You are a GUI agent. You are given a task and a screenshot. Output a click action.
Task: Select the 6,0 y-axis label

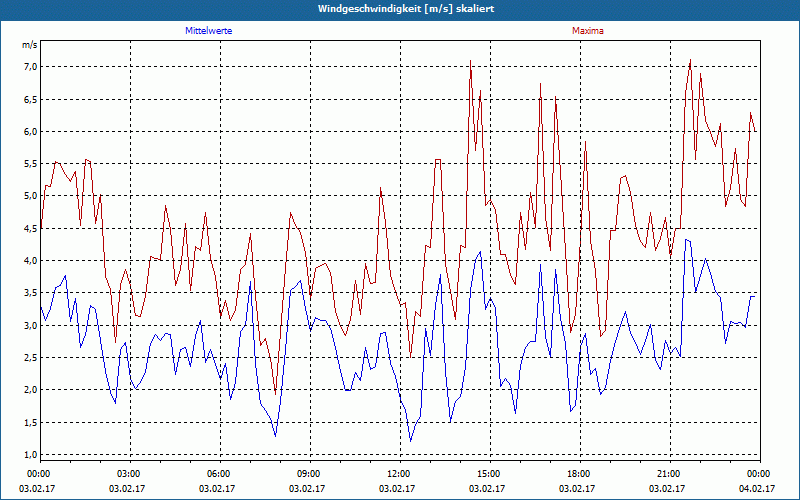tap(31, 132)
